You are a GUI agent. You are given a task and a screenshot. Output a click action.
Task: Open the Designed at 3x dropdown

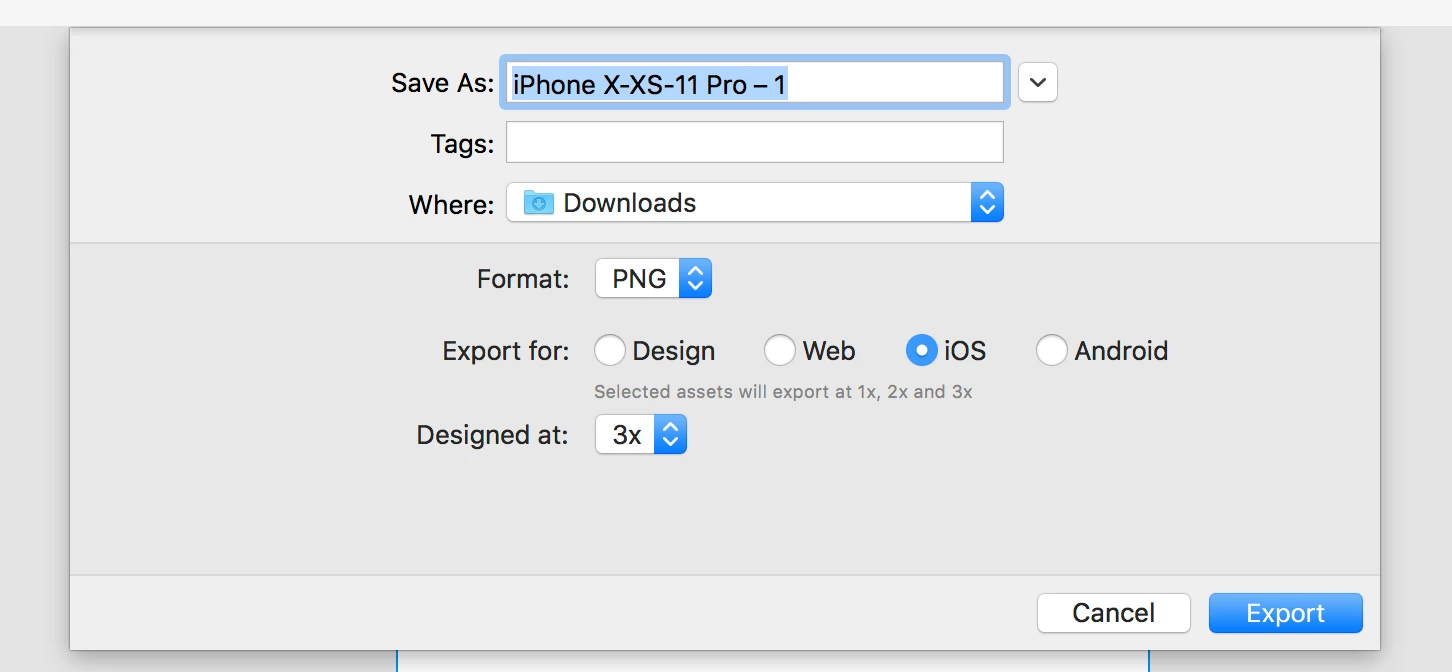coord(641,435)
